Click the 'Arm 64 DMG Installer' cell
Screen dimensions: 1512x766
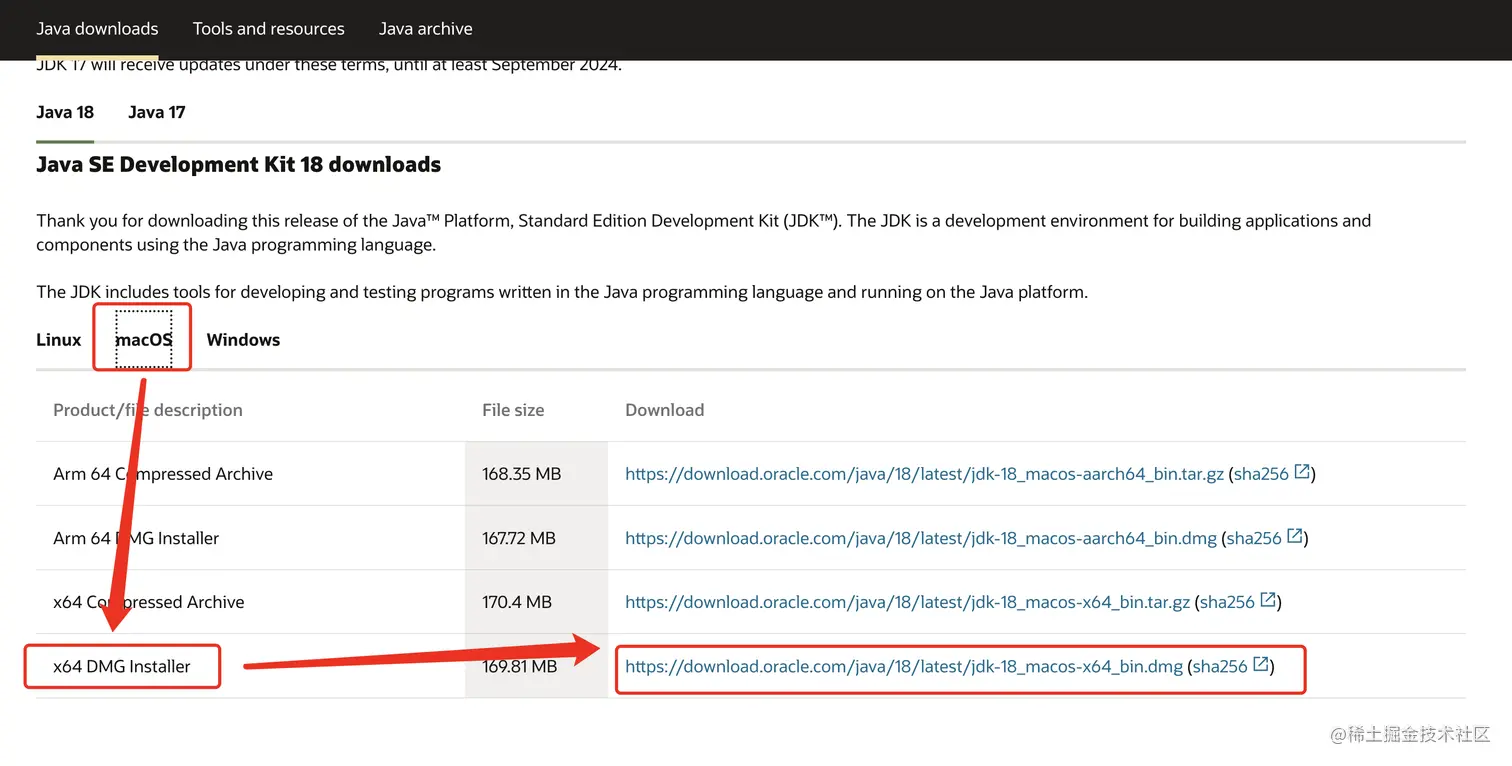point(136,538)
